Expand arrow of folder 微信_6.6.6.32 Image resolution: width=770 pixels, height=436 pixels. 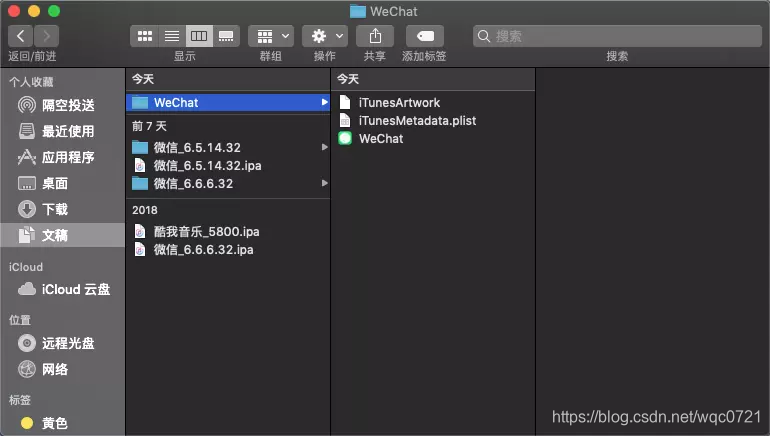324,183
